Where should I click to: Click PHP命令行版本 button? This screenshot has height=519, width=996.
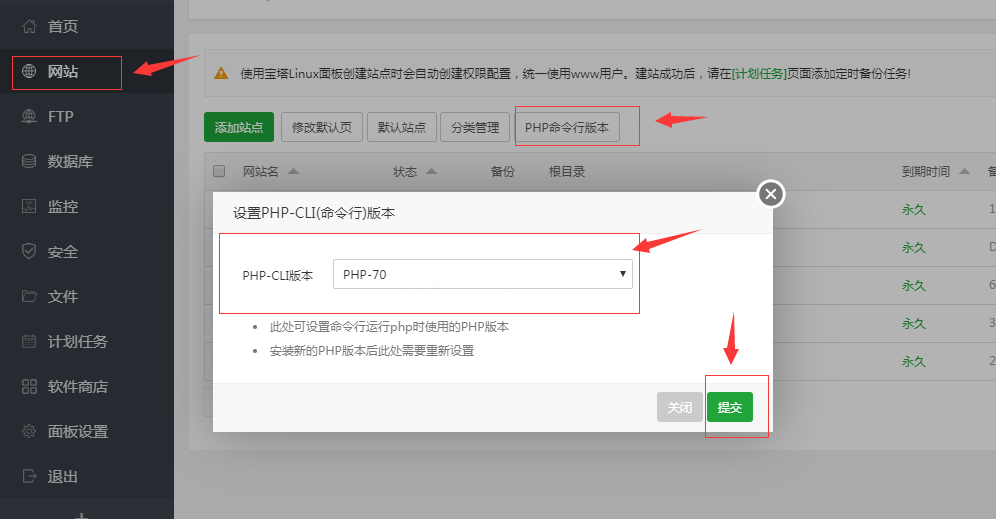pos(567,127)
